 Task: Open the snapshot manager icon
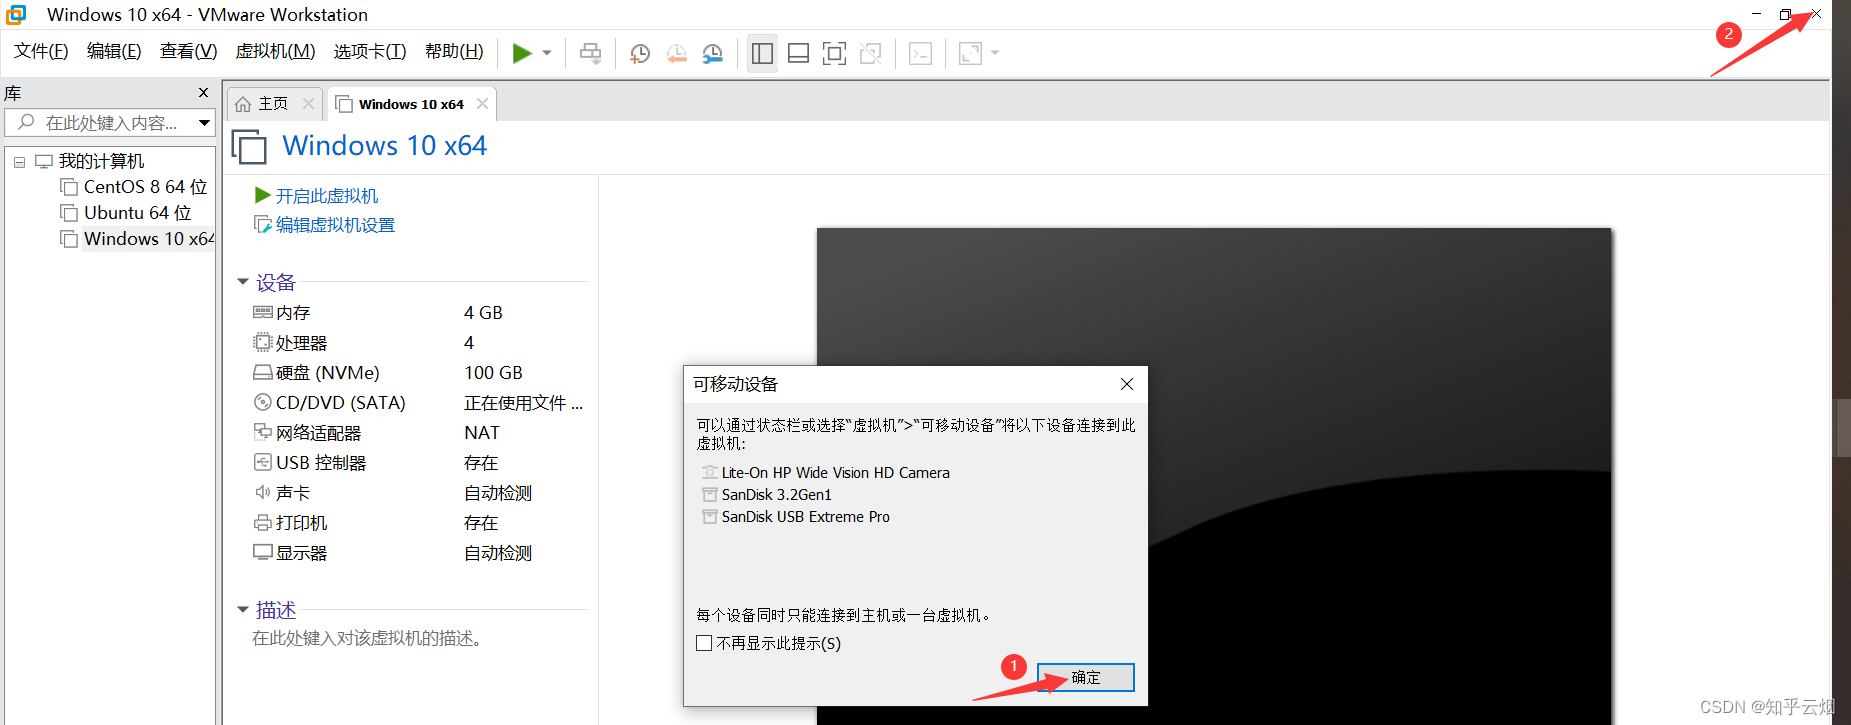(713, 53)
